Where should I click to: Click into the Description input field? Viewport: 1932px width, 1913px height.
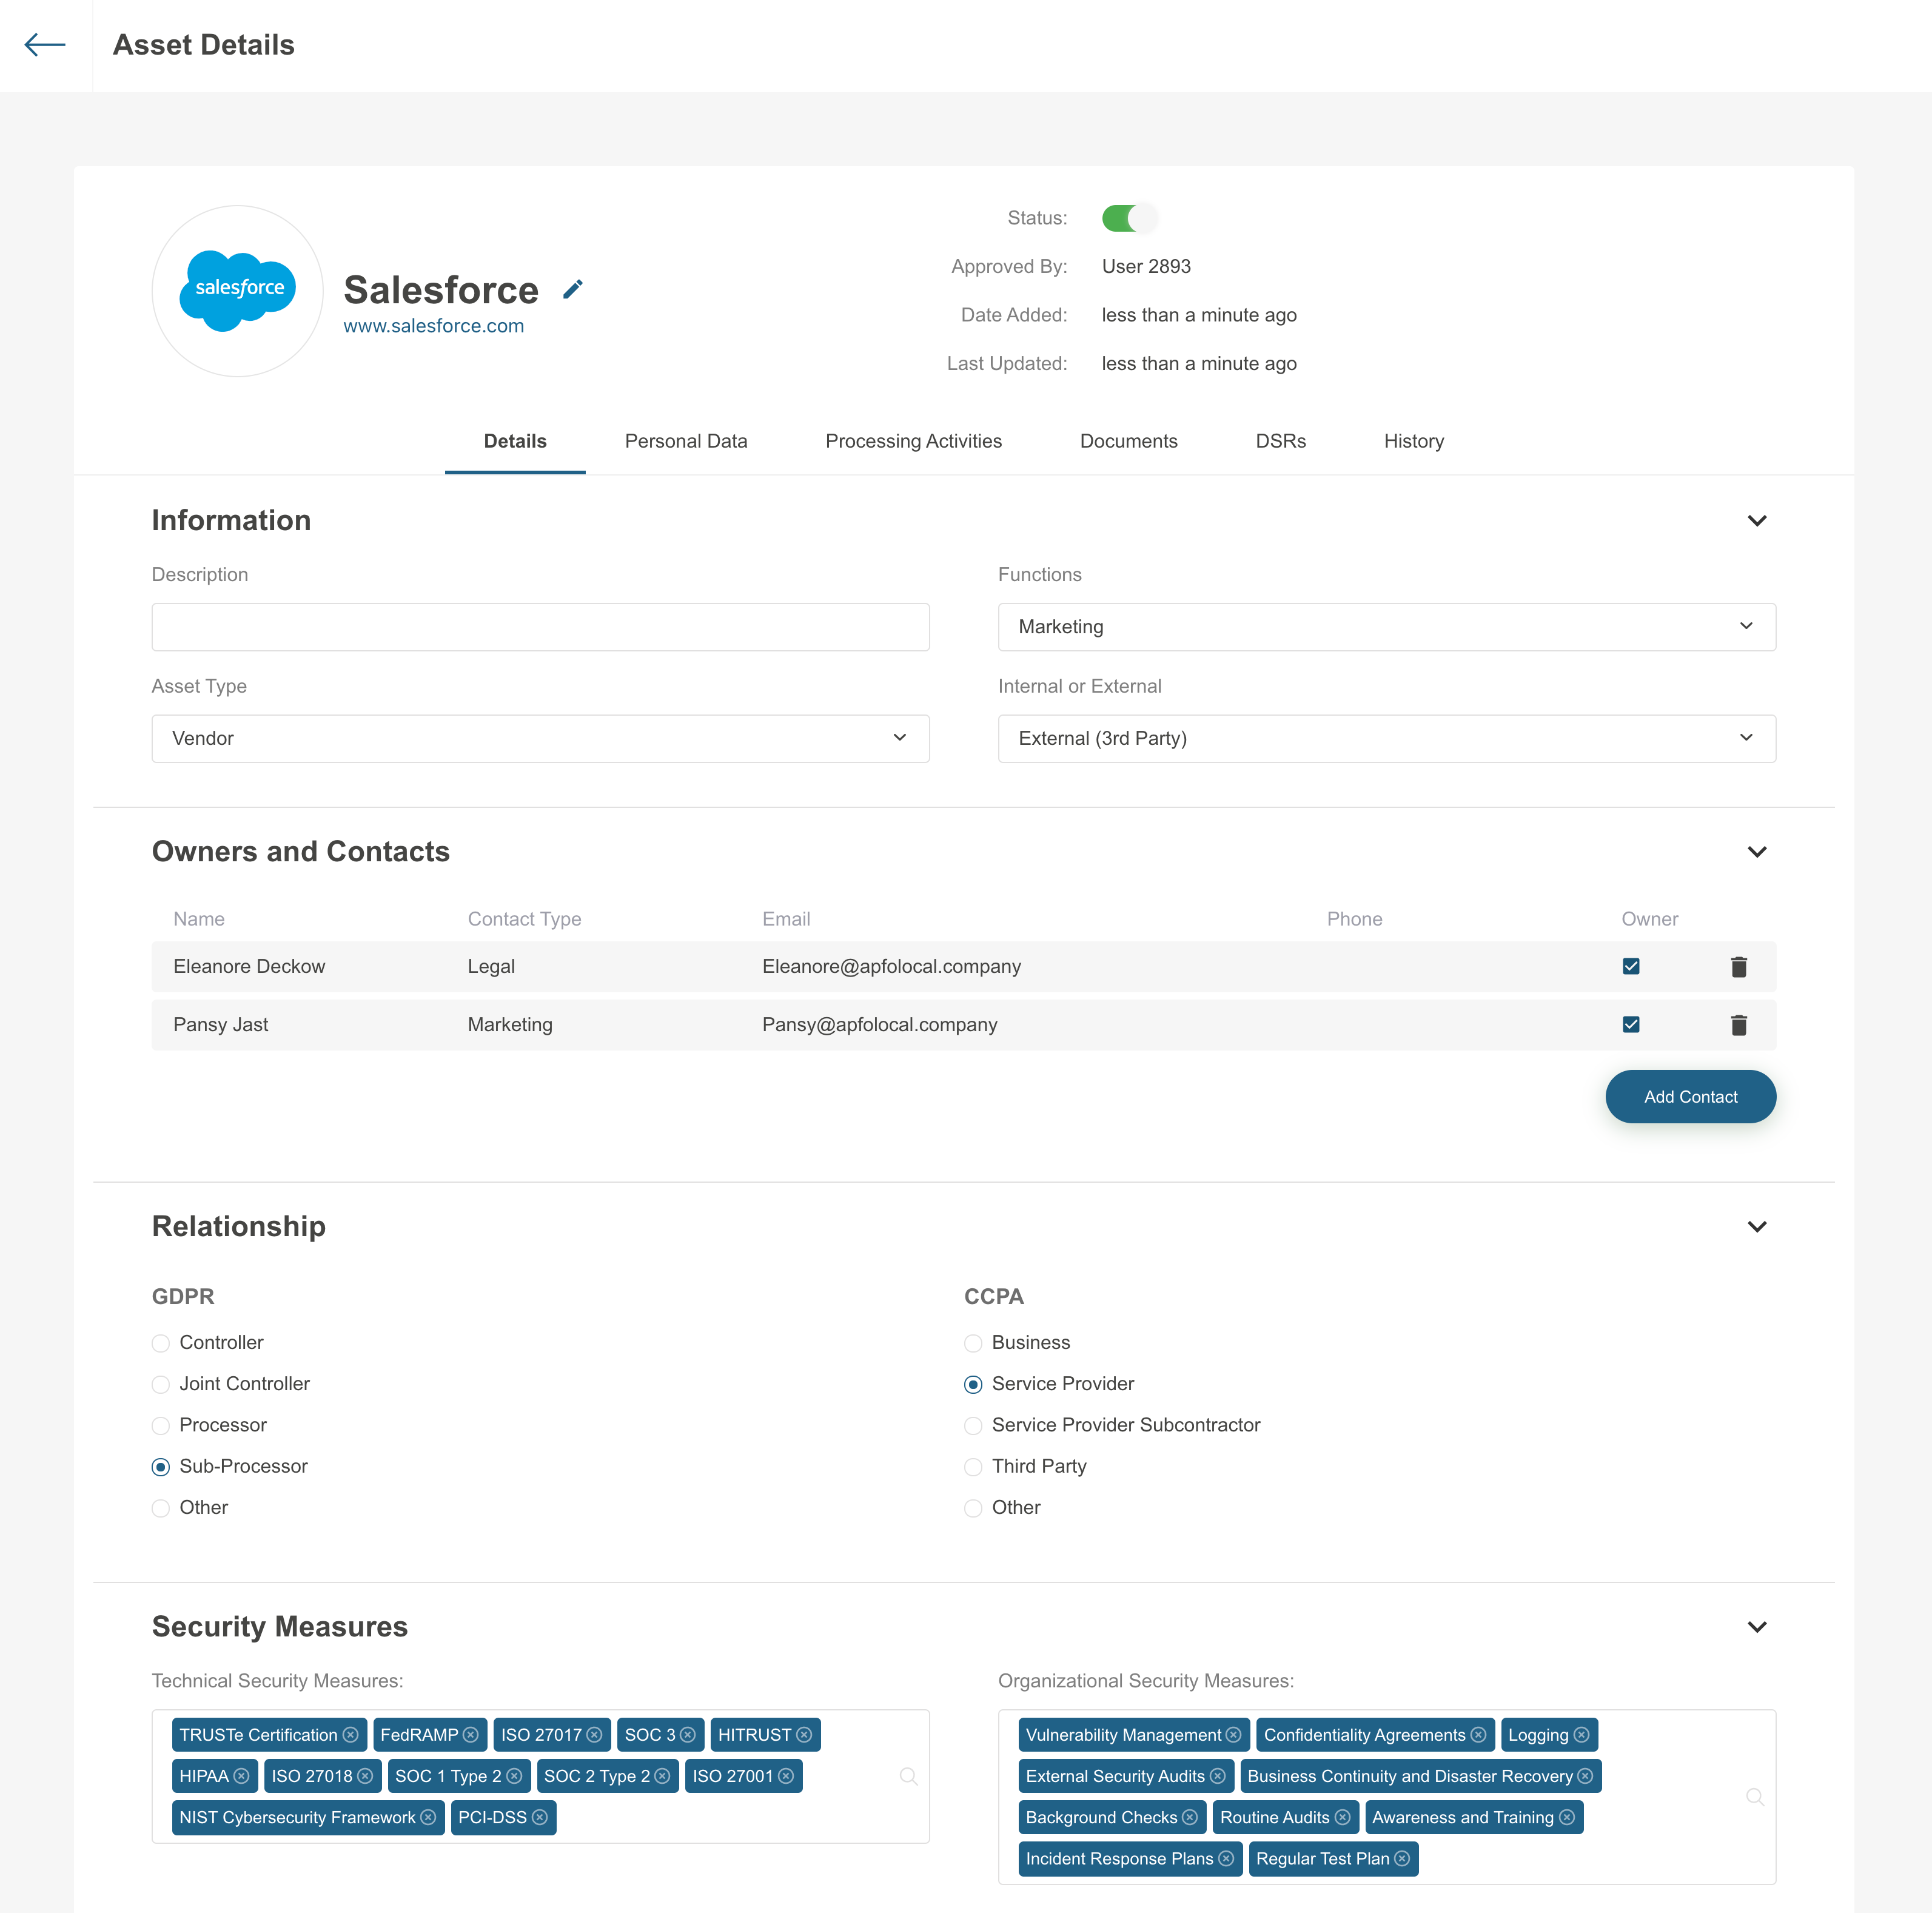540,627
